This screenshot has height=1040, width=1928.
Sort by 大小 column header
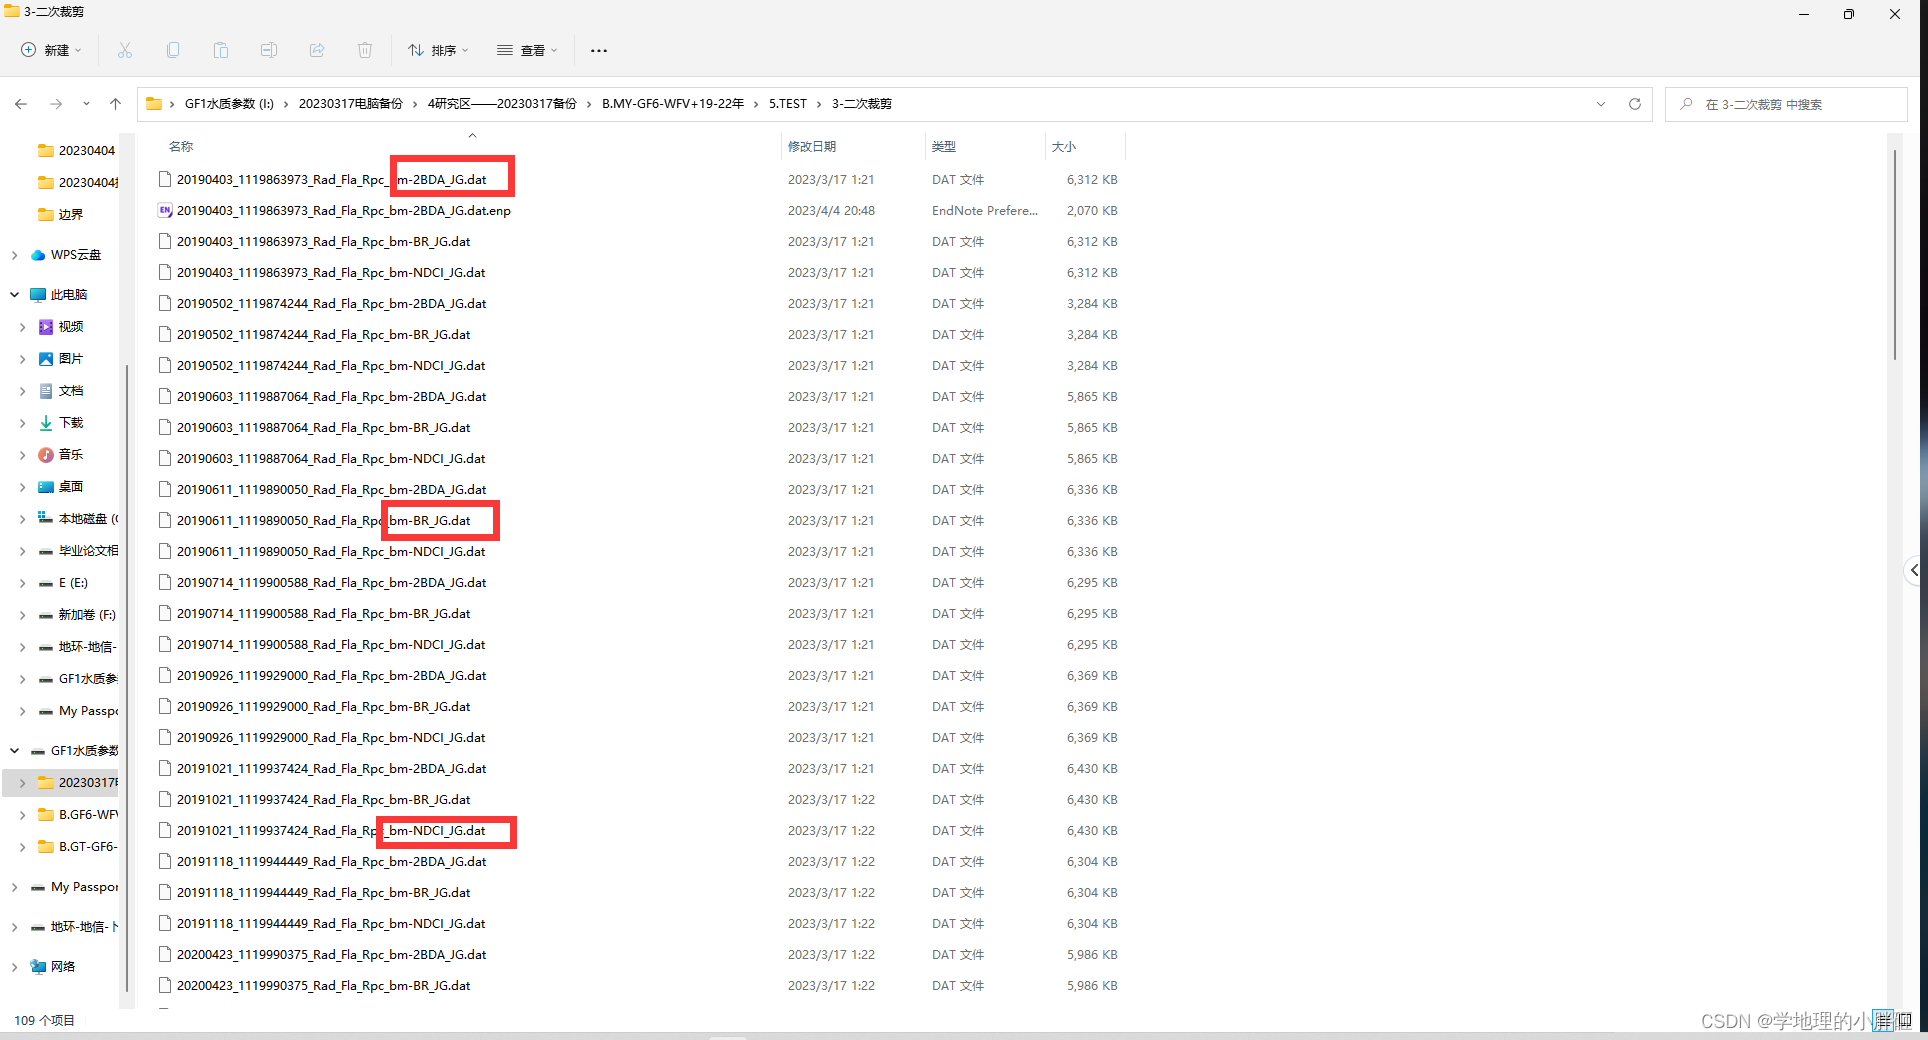[1064, 147]
